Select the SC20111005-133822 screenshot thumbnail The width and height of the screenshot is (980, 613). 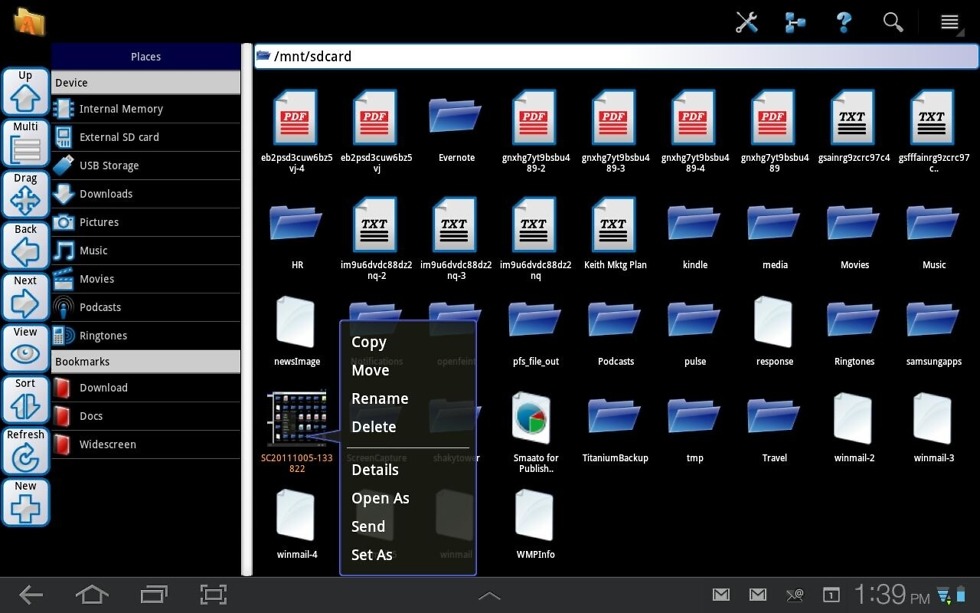tap(297, 420)
